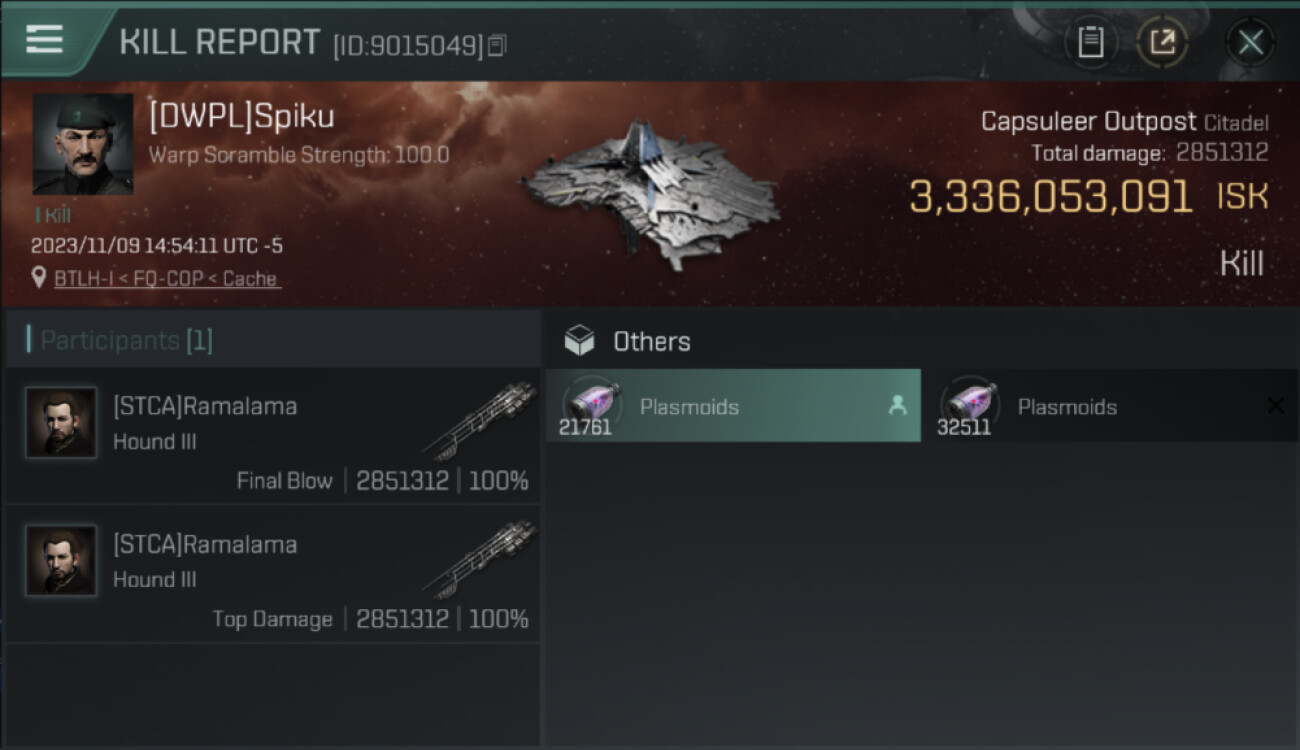View Spiku's victim portrait
1300x750 pixels.
coord(83,144)
